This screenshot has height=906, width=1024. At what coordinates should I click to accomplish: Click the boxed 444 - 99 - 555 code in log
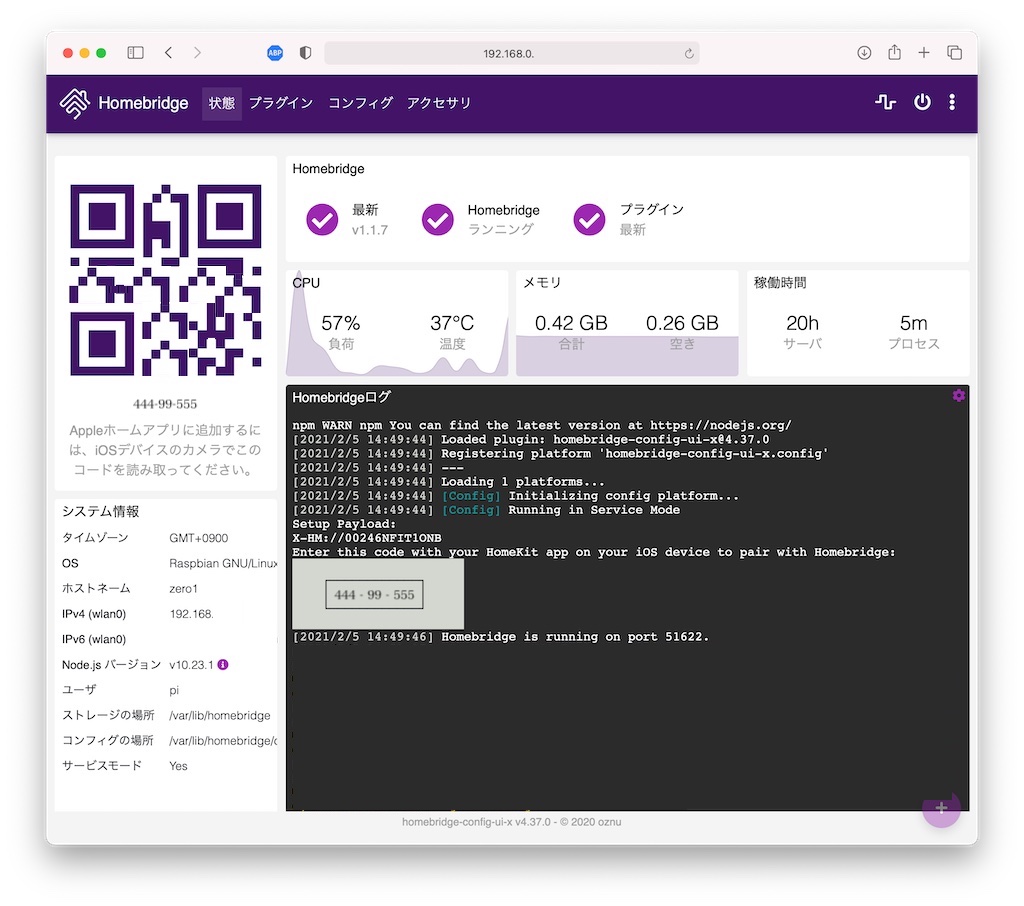pos(374,594)
